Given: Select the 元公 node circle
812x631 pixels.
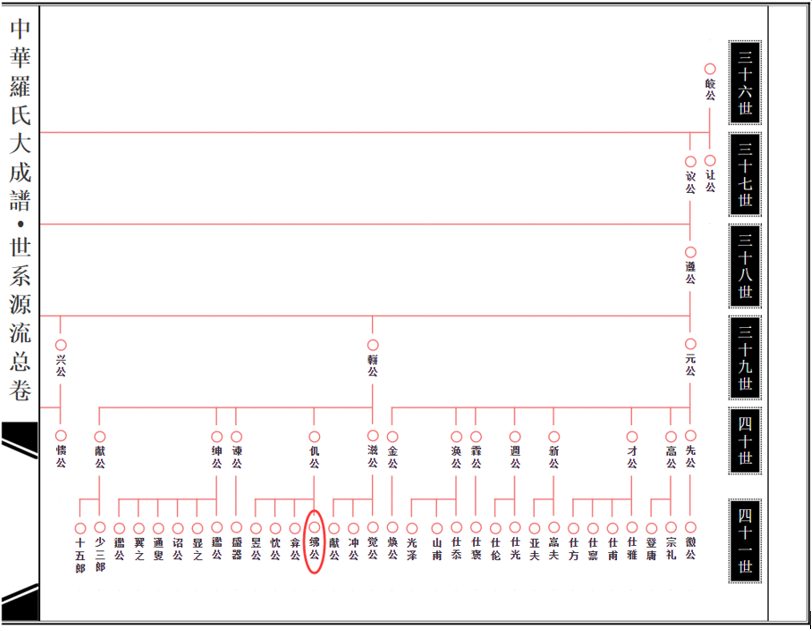Looking at the screenshot, I should point(690,345).
